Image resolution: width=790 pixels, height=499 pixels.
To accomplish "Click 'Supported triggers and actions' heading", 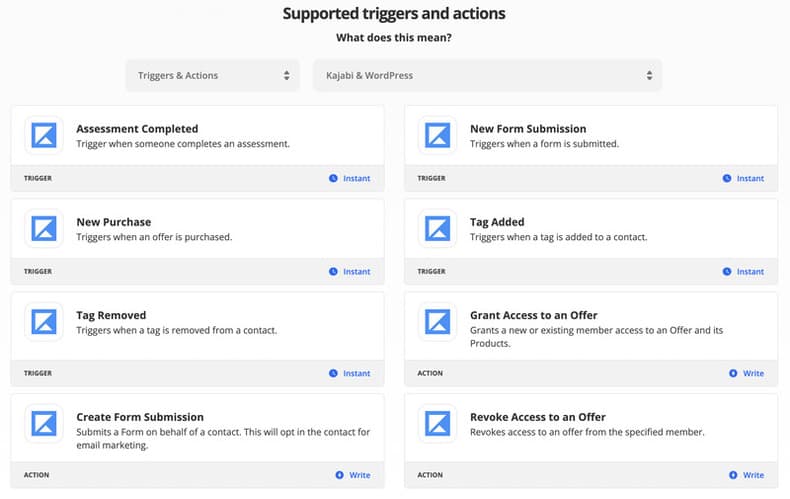I will [x=394, y=14].
